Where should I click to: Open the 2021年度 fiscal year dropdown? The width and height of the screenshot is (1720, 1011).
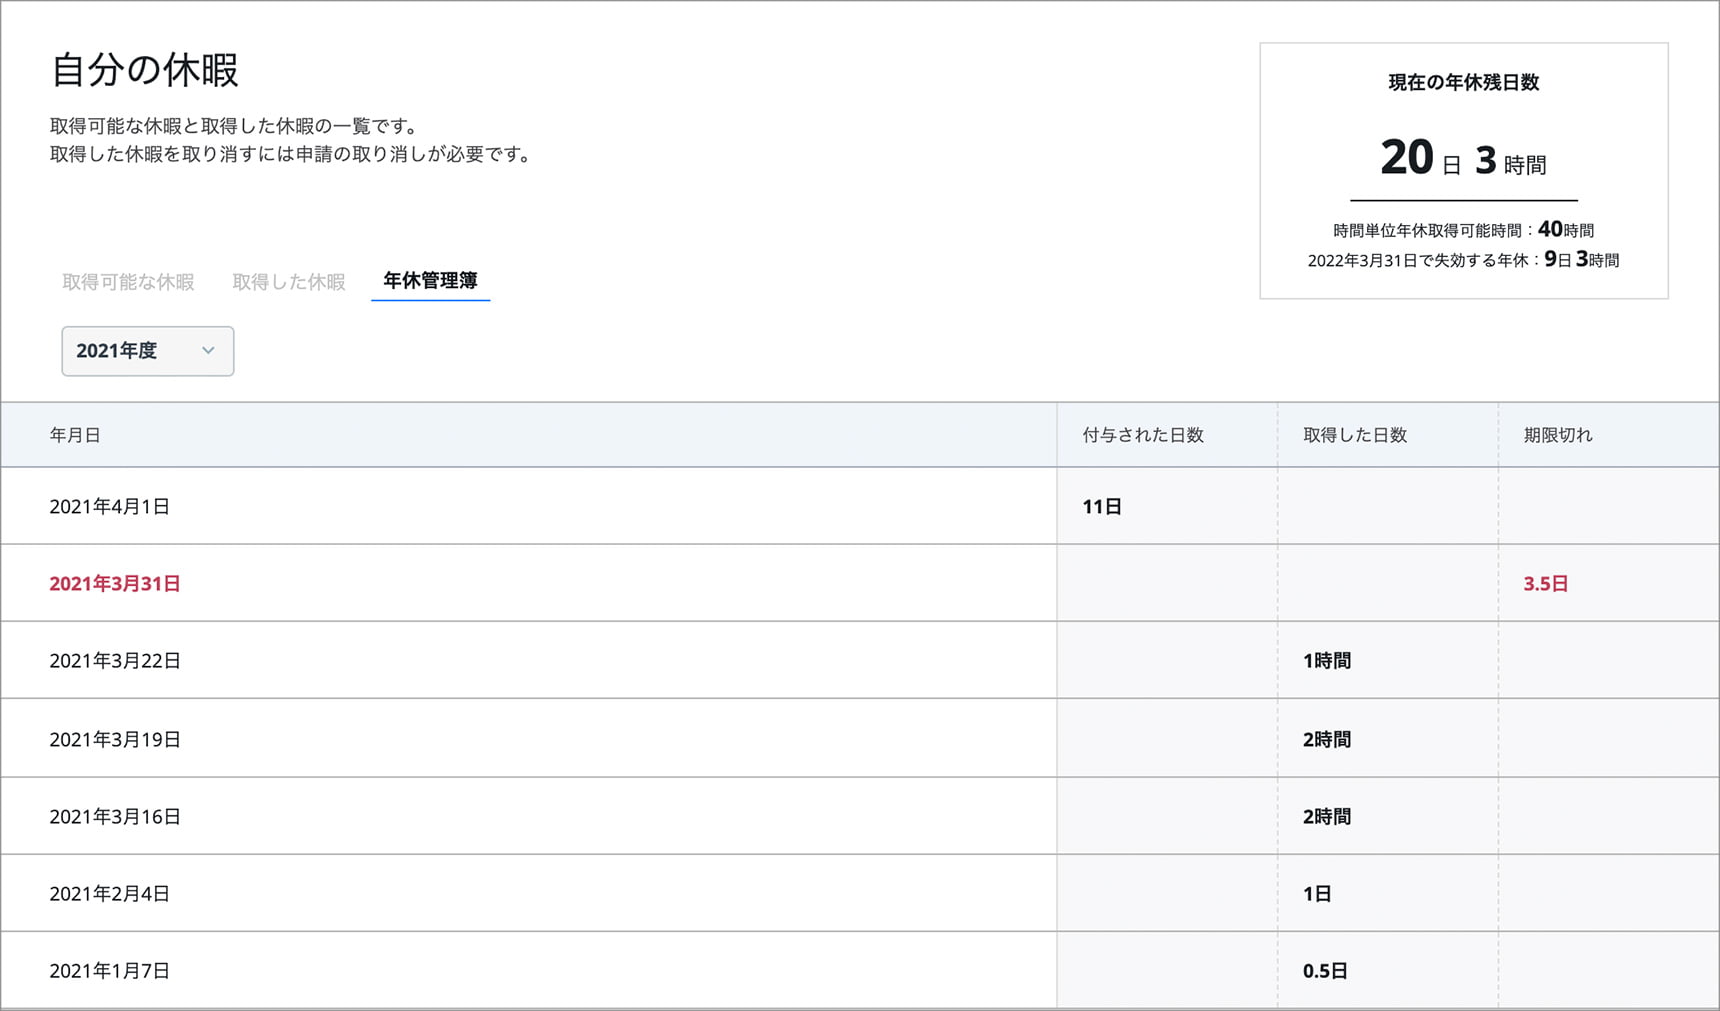[148, 351]
